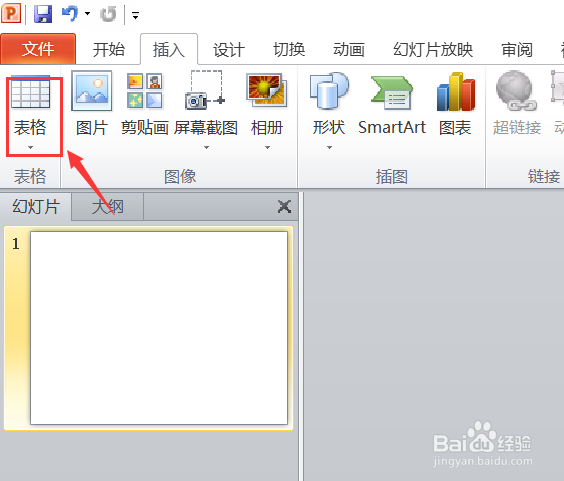Open the 幻灯片放映 tab

coord(433,50)
